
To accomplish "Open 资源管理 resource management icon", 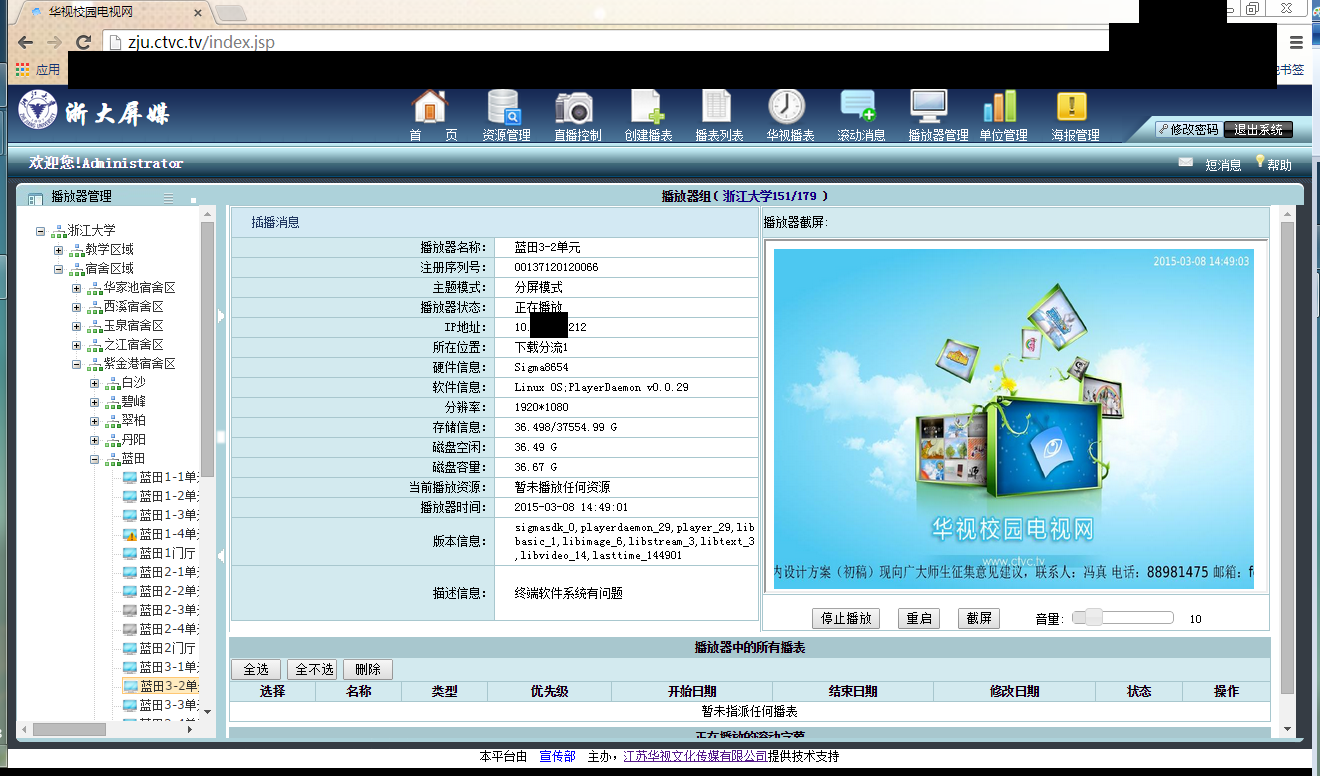I will tap(505, 107).
